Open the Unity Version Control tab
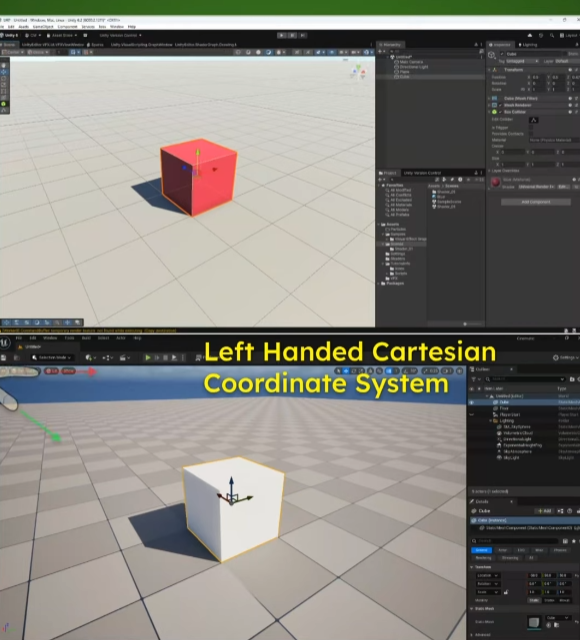580x640 pixels. point(422,173)
